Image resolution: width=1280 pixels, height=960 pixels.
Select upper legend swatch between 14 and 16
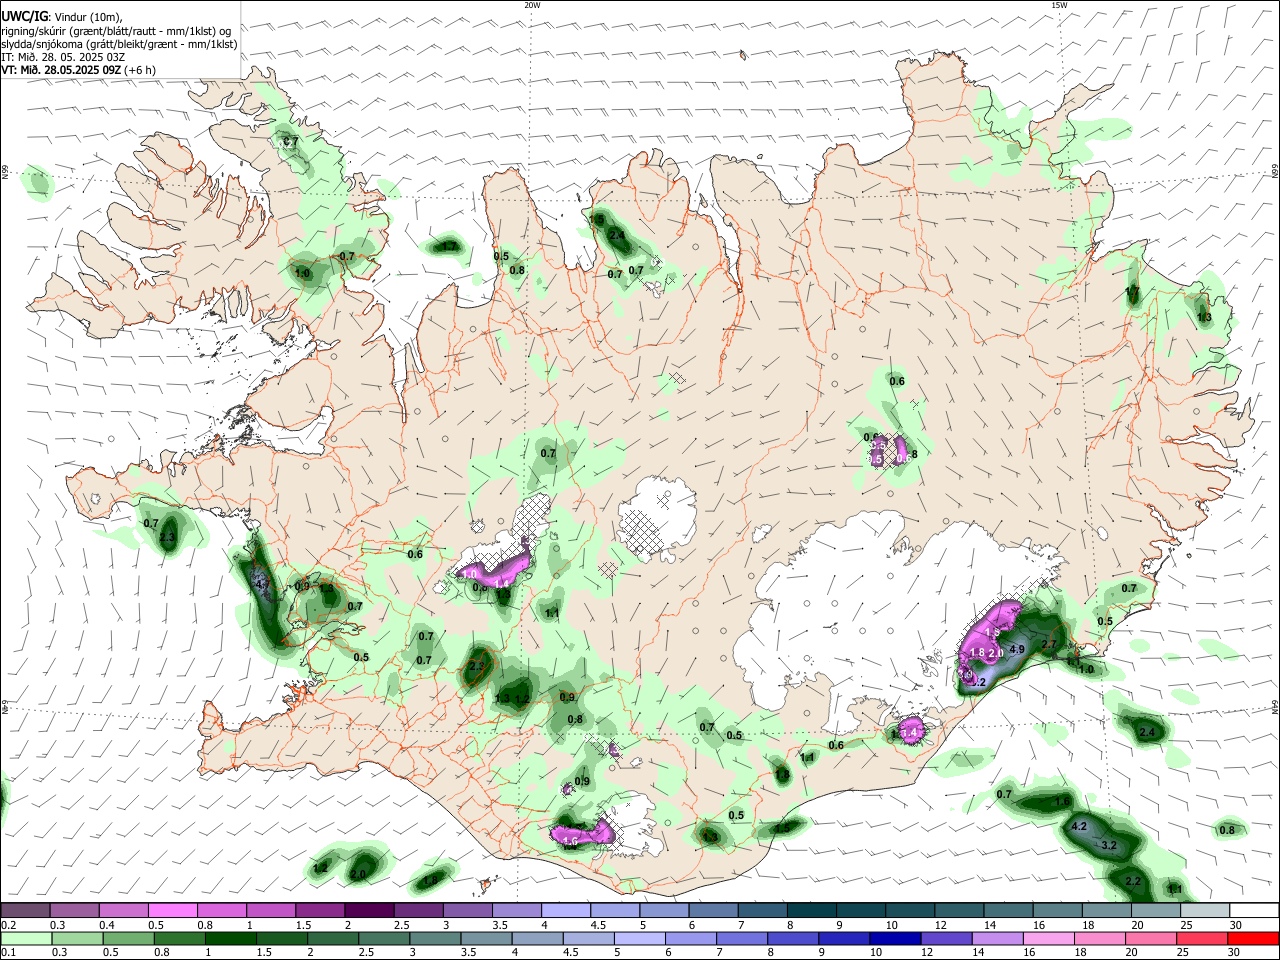coord(1007,910)
